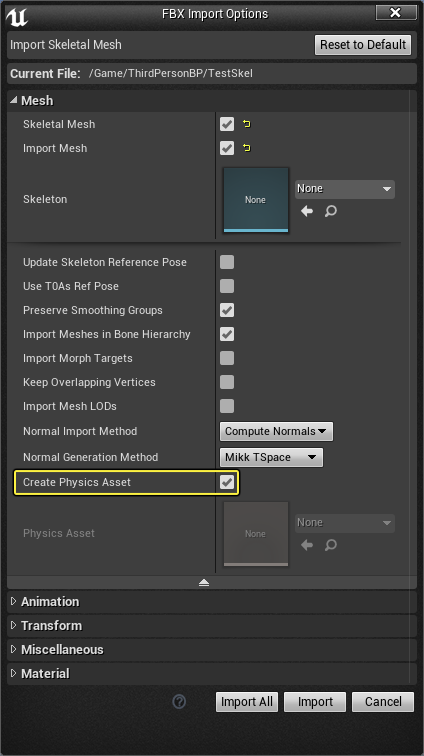Open the Normal Import Method dropdown

pyautogui.click(x=276, y=432)
